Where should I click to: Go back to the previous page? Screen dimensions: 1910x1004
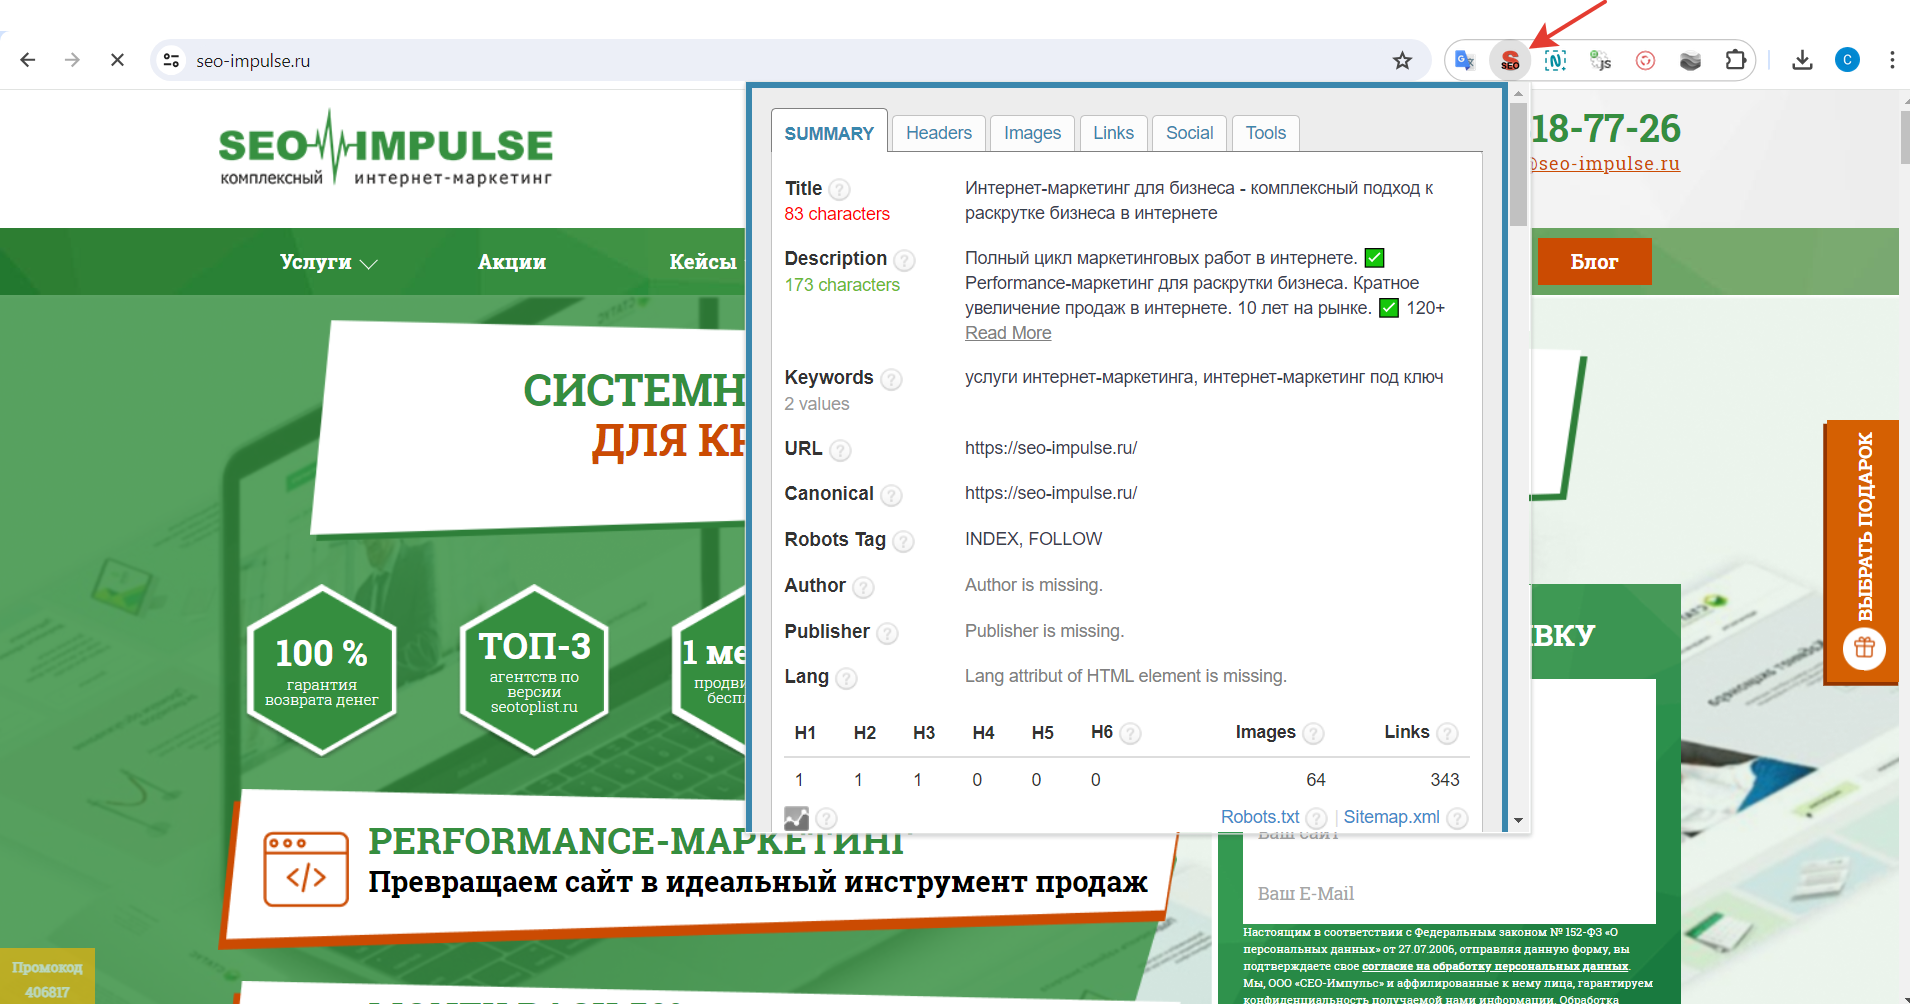coord(28,60)
